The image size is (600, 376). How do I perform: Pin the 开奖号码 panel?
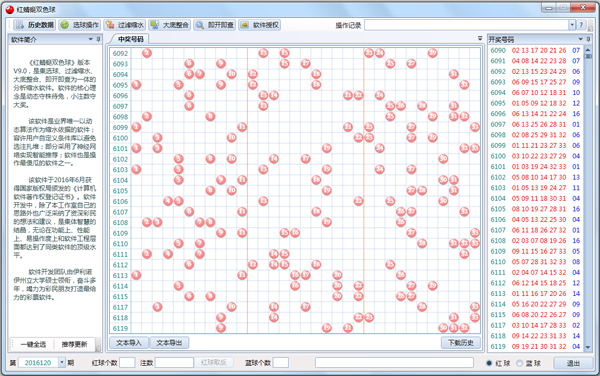coord(588,39)
